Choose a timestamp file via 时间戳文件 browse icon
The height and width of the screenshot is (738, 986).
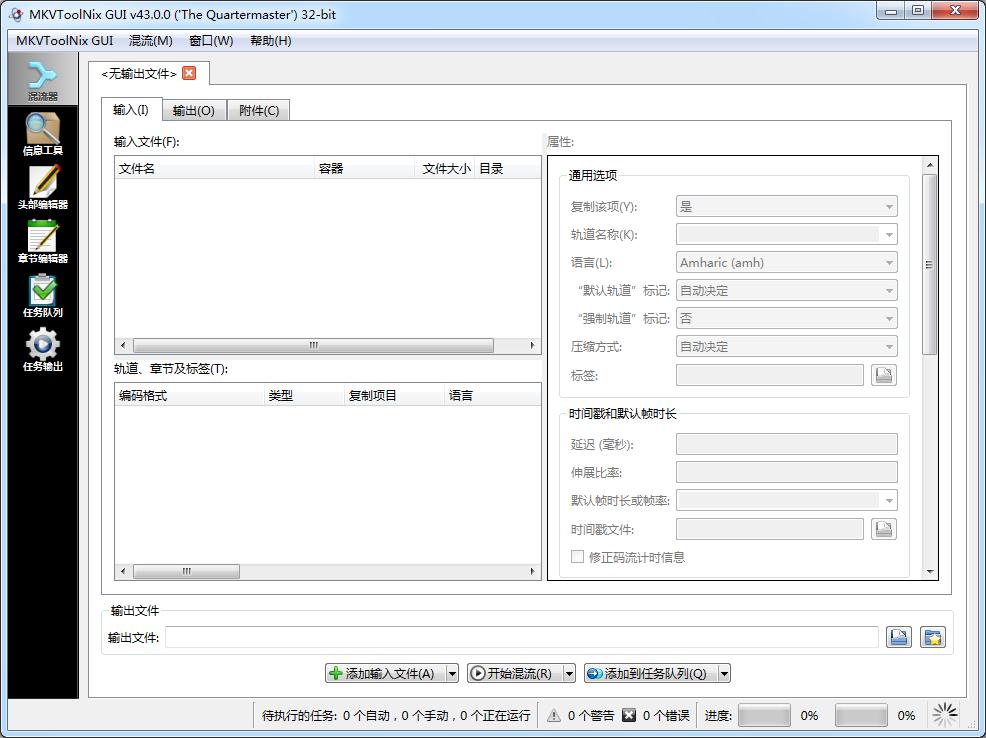[884, 528]
